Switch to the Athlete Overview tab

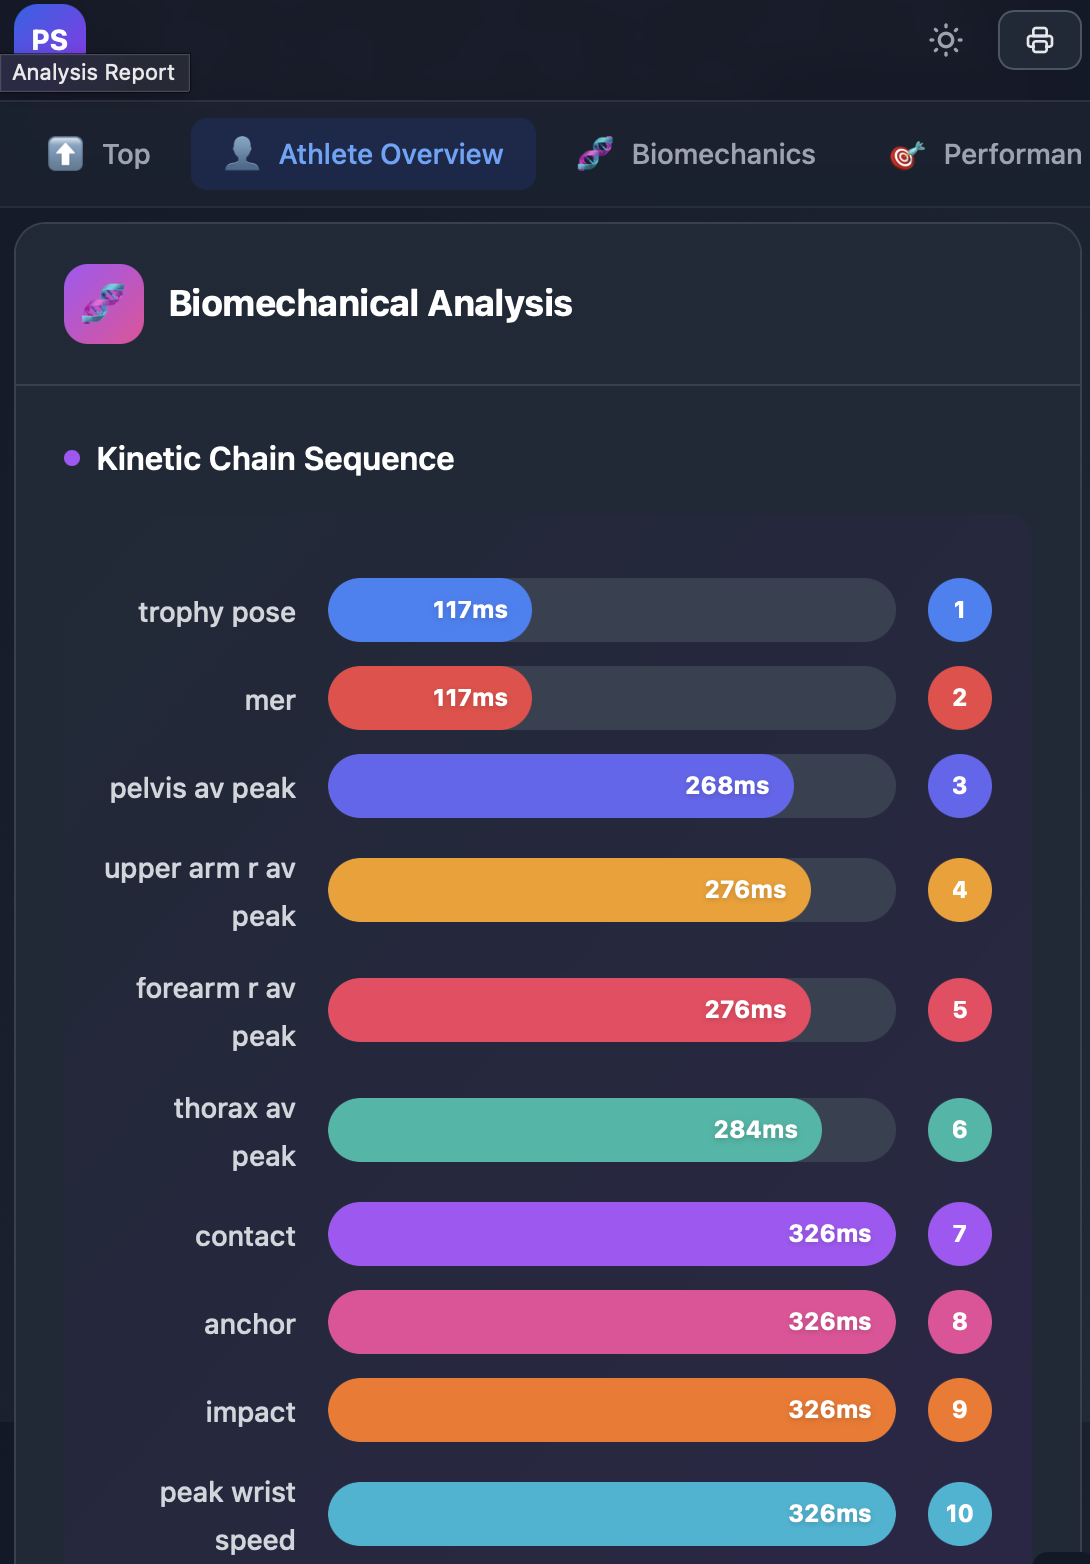tap(363, 153)
